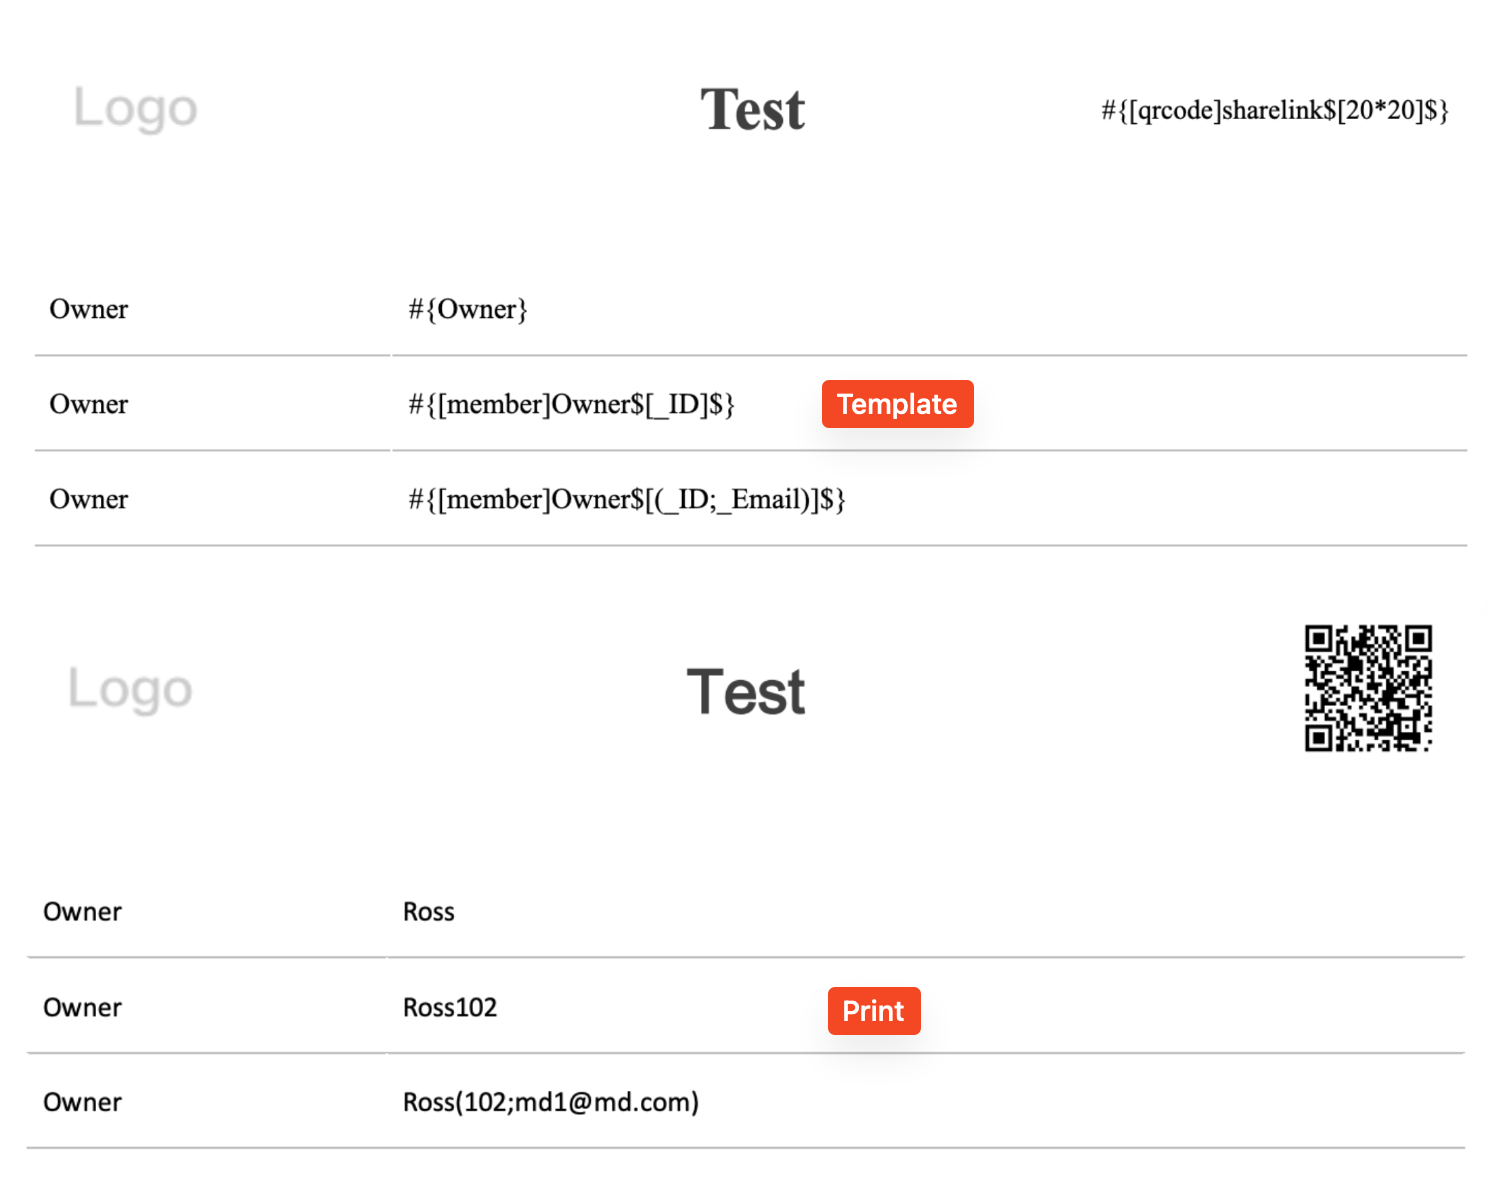
Task: Select the Ross(102;md1@md.com) value
Action: tap(550, 1102)
